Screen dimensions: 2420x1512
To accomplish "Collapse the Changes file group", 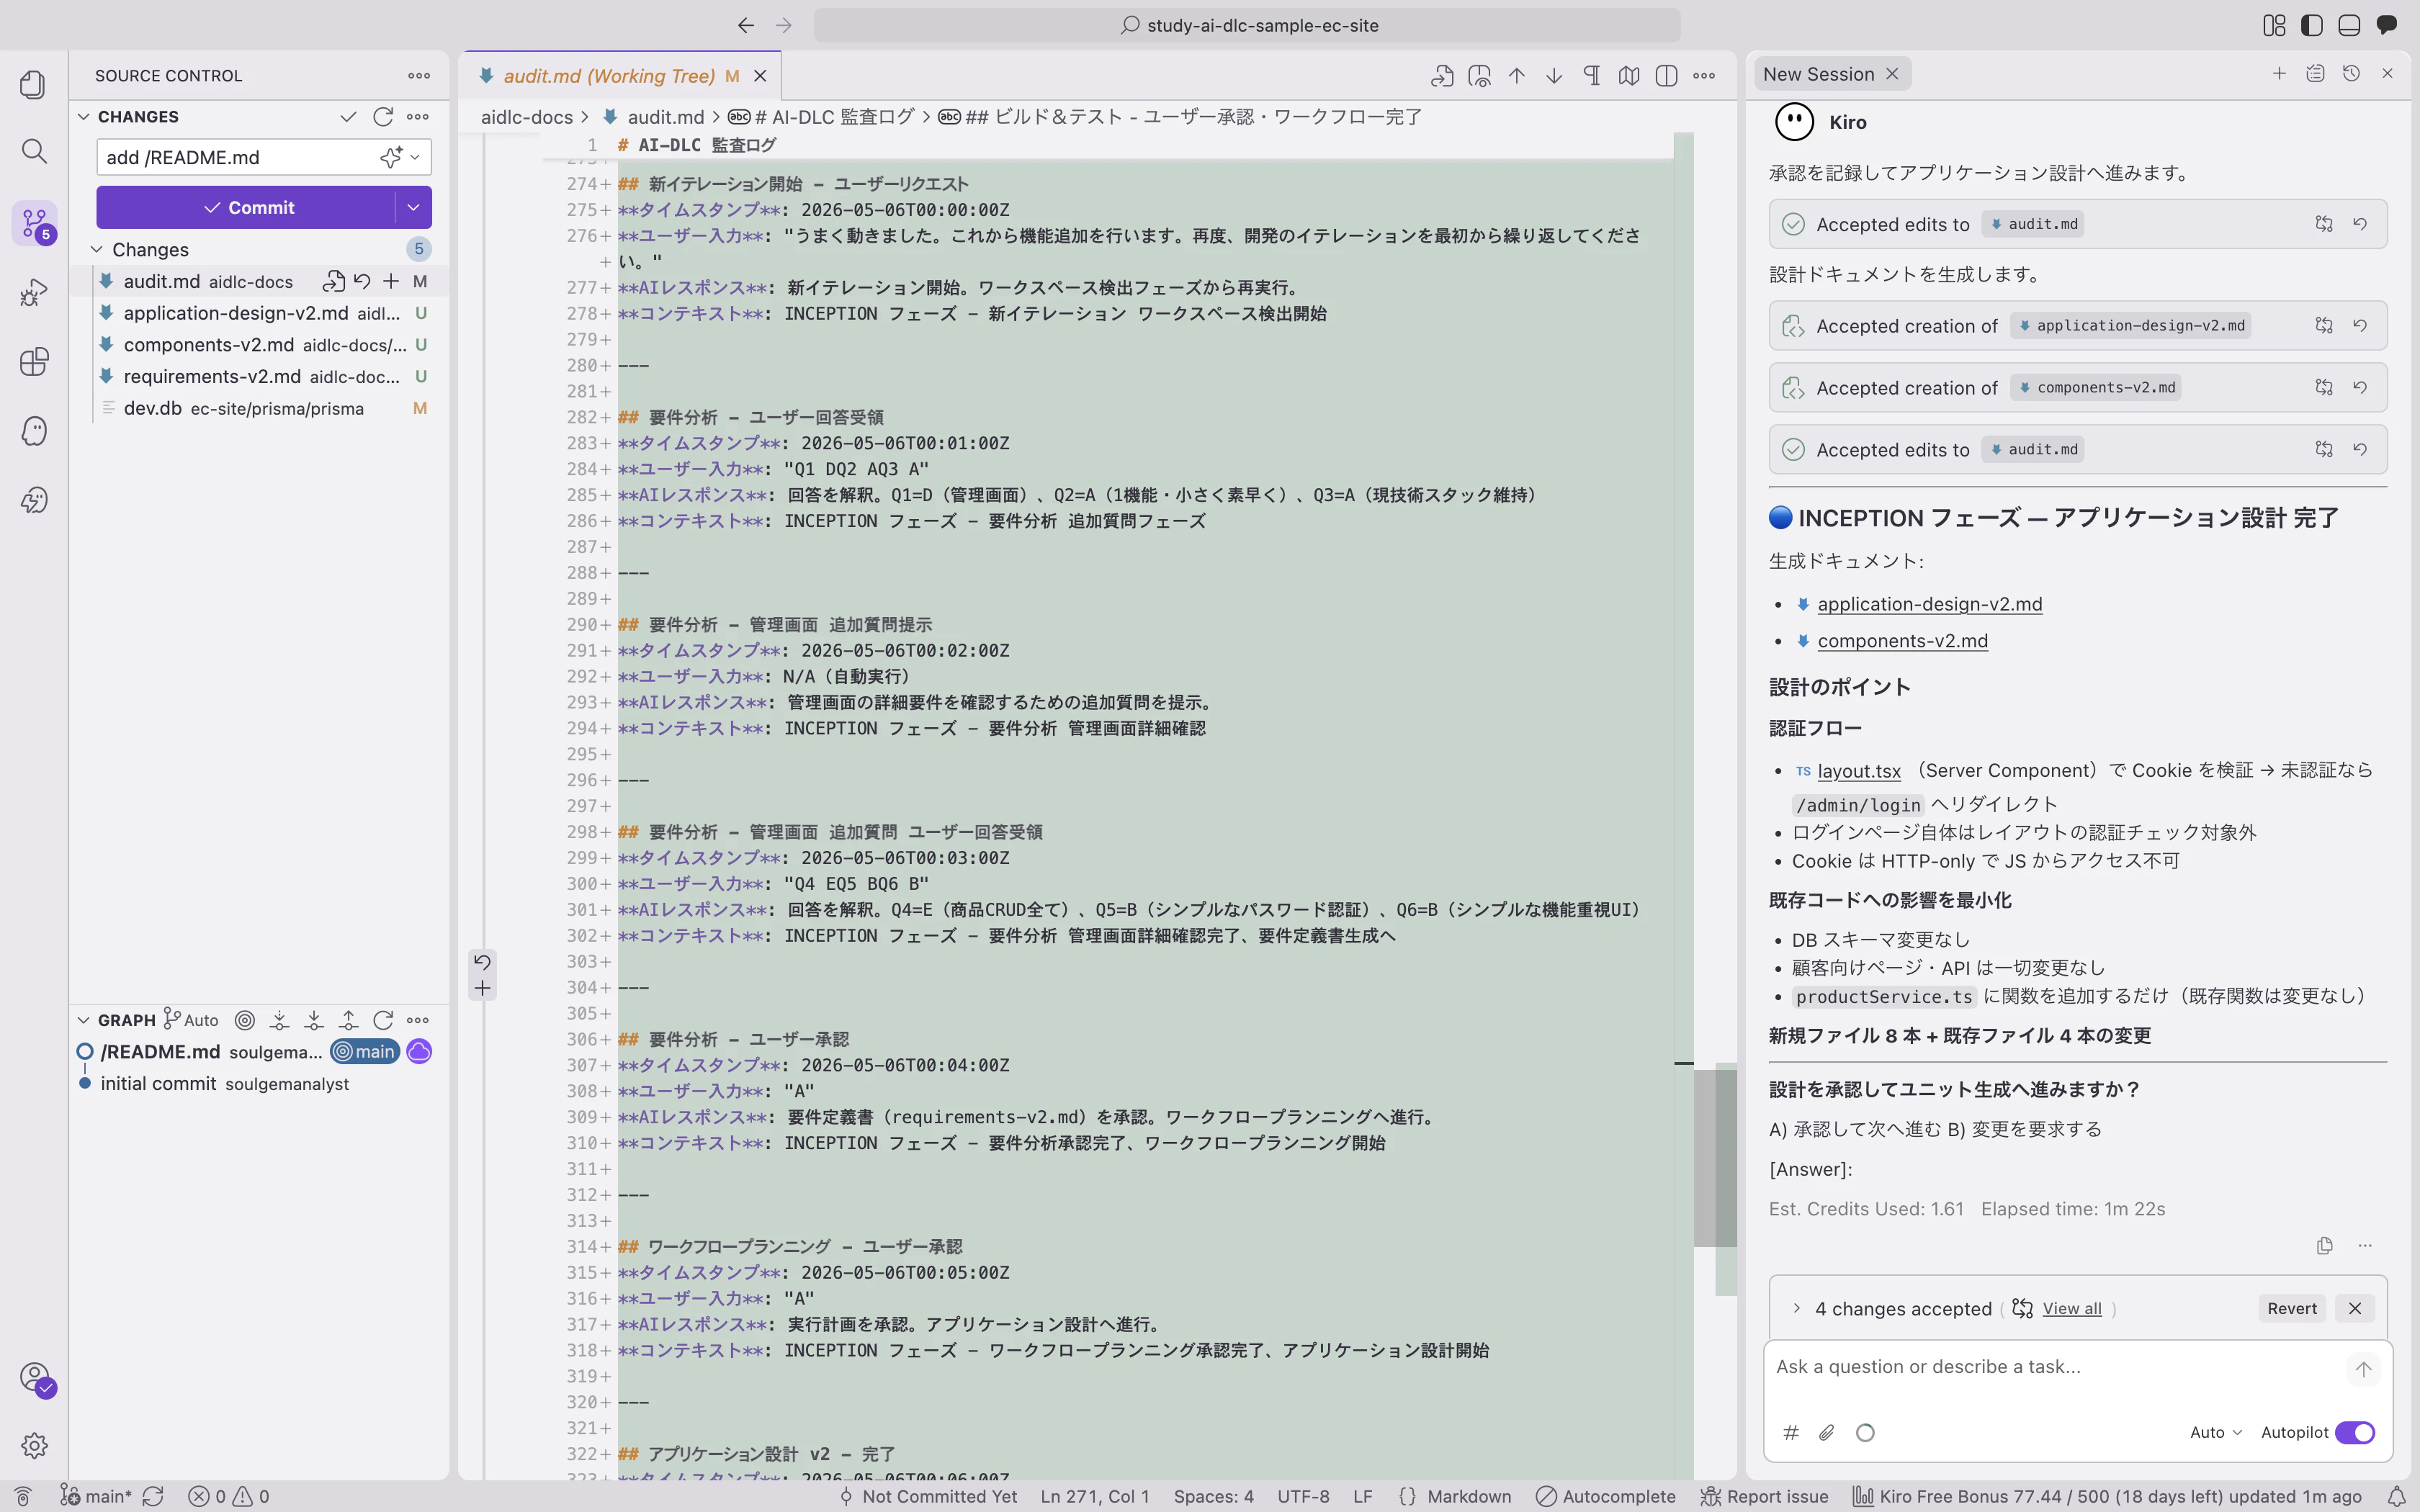I will point(97,249).
